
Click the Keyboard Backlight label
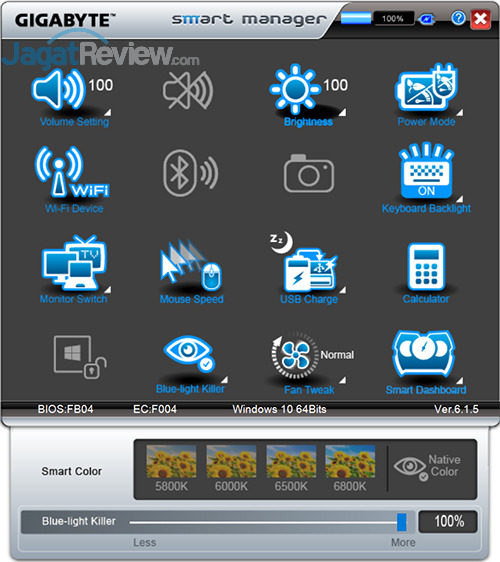426,209
